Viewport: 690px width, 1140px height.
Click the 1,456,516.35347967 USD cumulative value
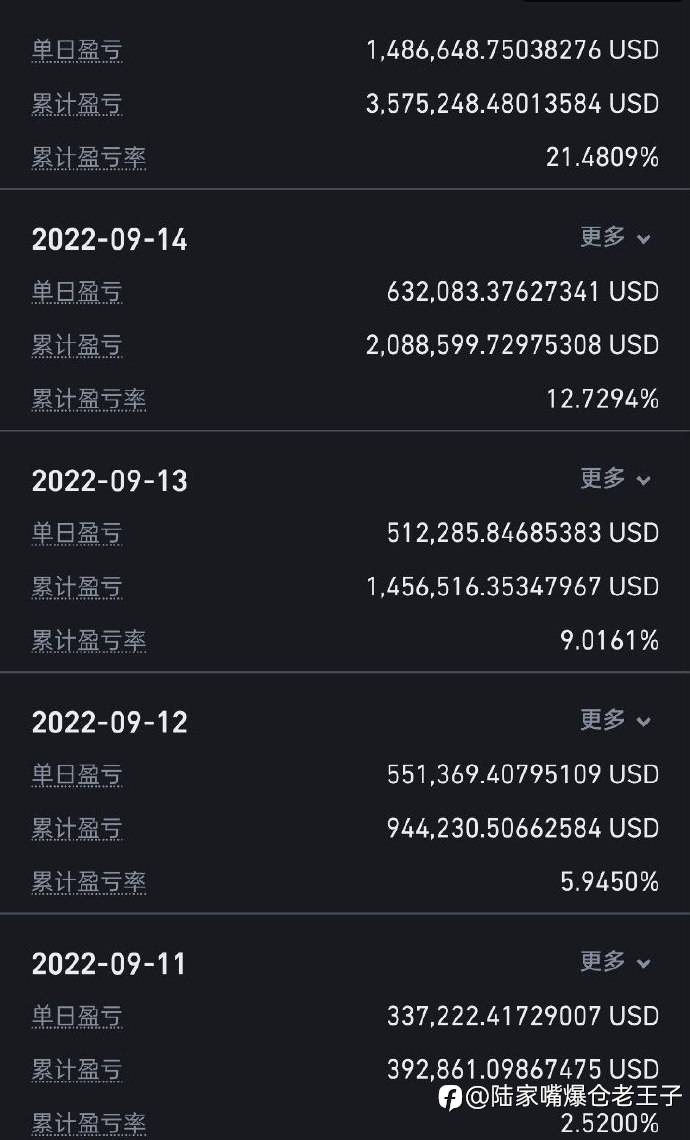click(x=512, y=586)
